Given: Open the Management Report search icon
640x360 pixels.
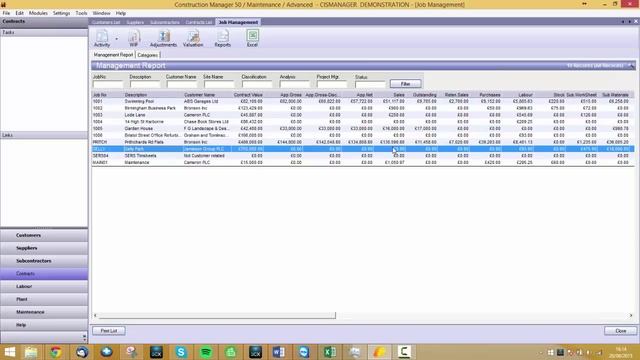Looking at the screenshot, I should [x=631, y=66].
